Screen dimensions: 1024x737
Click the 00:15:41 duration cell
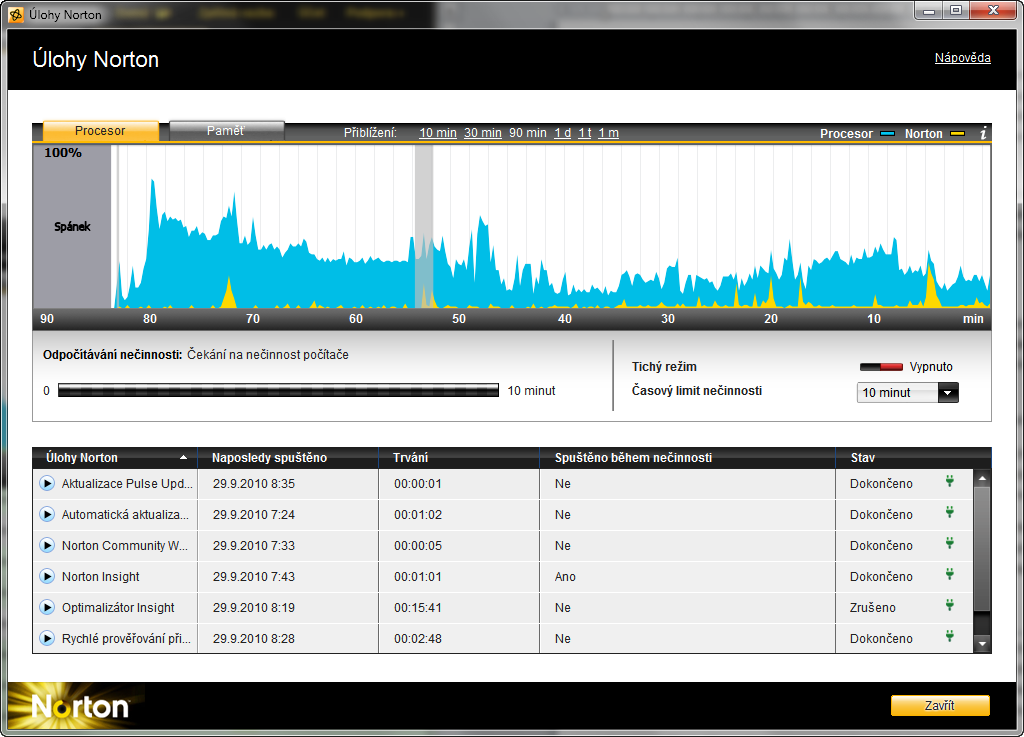click(418, 607)
